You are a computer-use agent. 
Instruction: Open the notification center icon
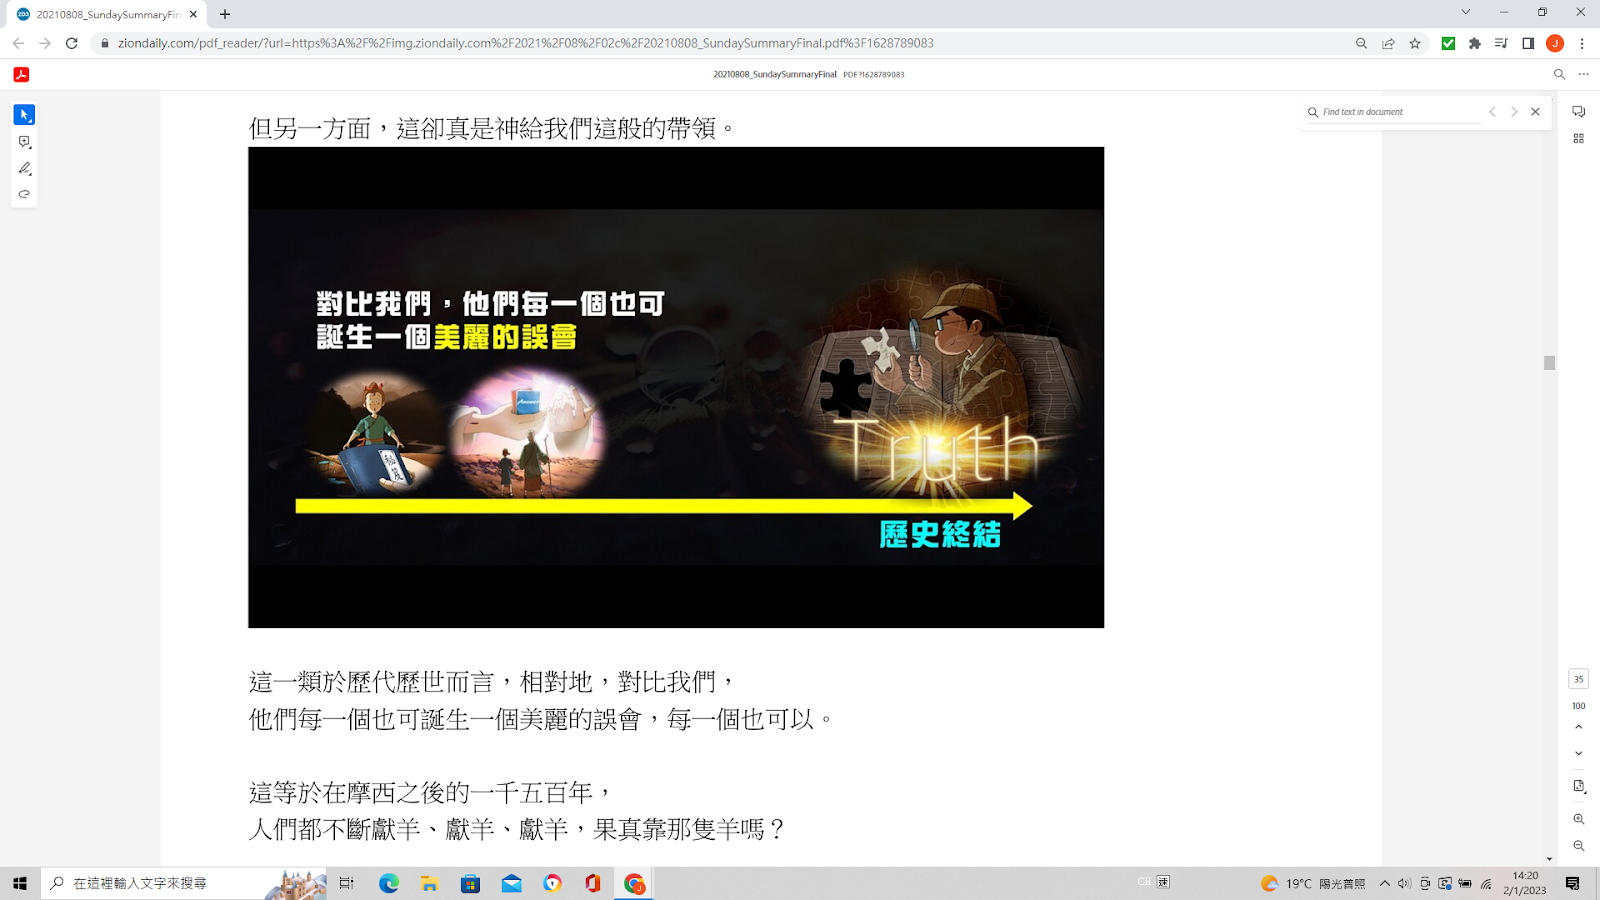(x=1573, y=883)
